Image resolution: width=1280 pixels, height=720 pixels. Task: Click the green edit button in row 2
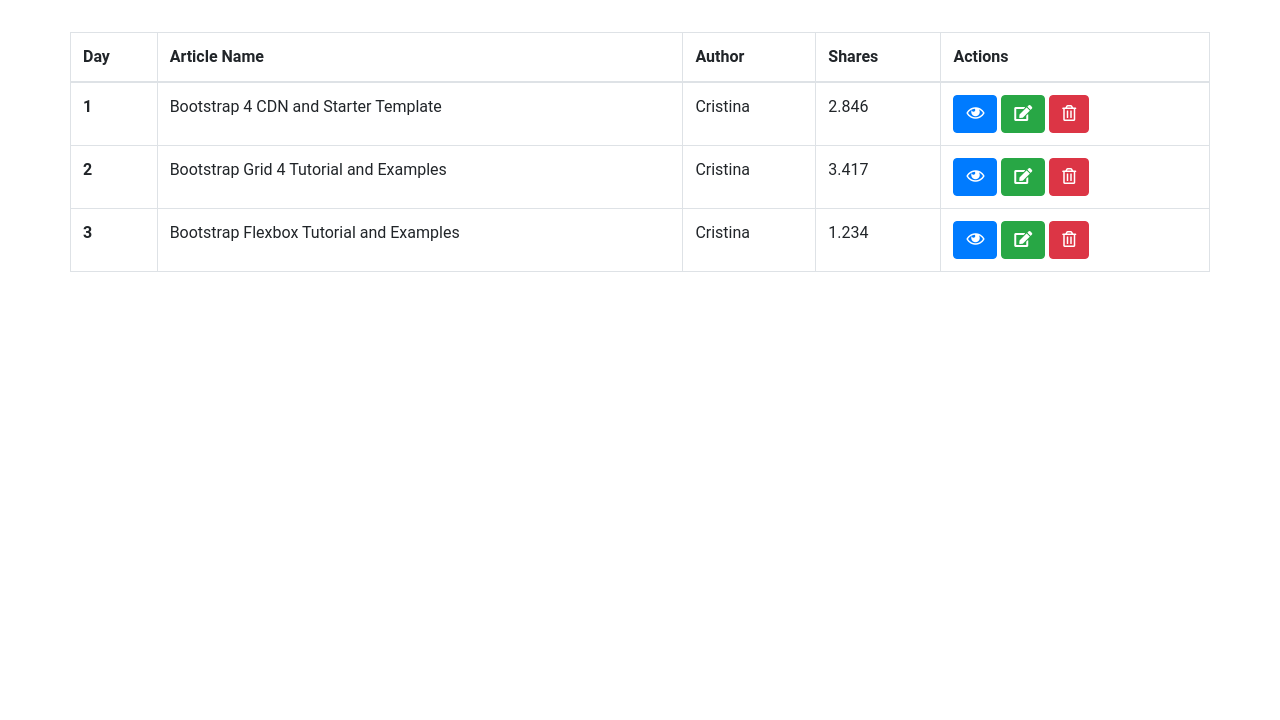[x=1023, y=177]
